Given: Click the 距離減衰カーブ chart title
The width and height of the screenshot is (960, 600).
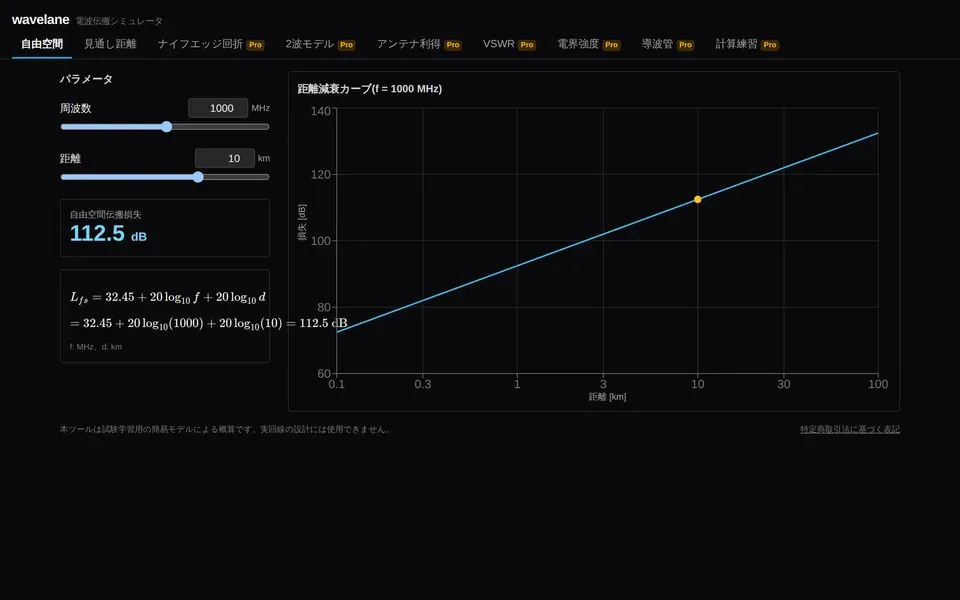Looking at the screenshot, I should pos(370,89).
